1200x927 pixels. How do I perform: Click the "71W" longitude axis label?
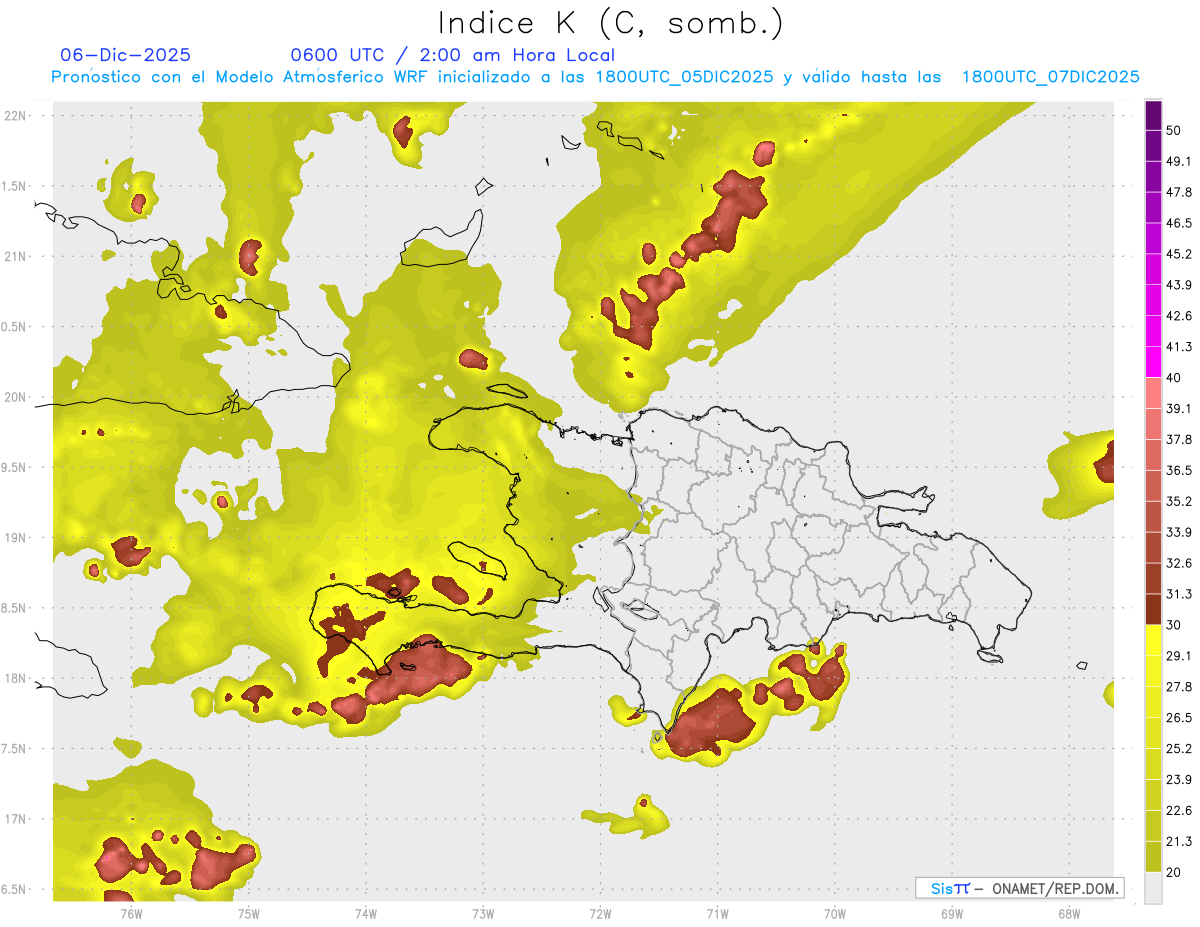(717, 913)
